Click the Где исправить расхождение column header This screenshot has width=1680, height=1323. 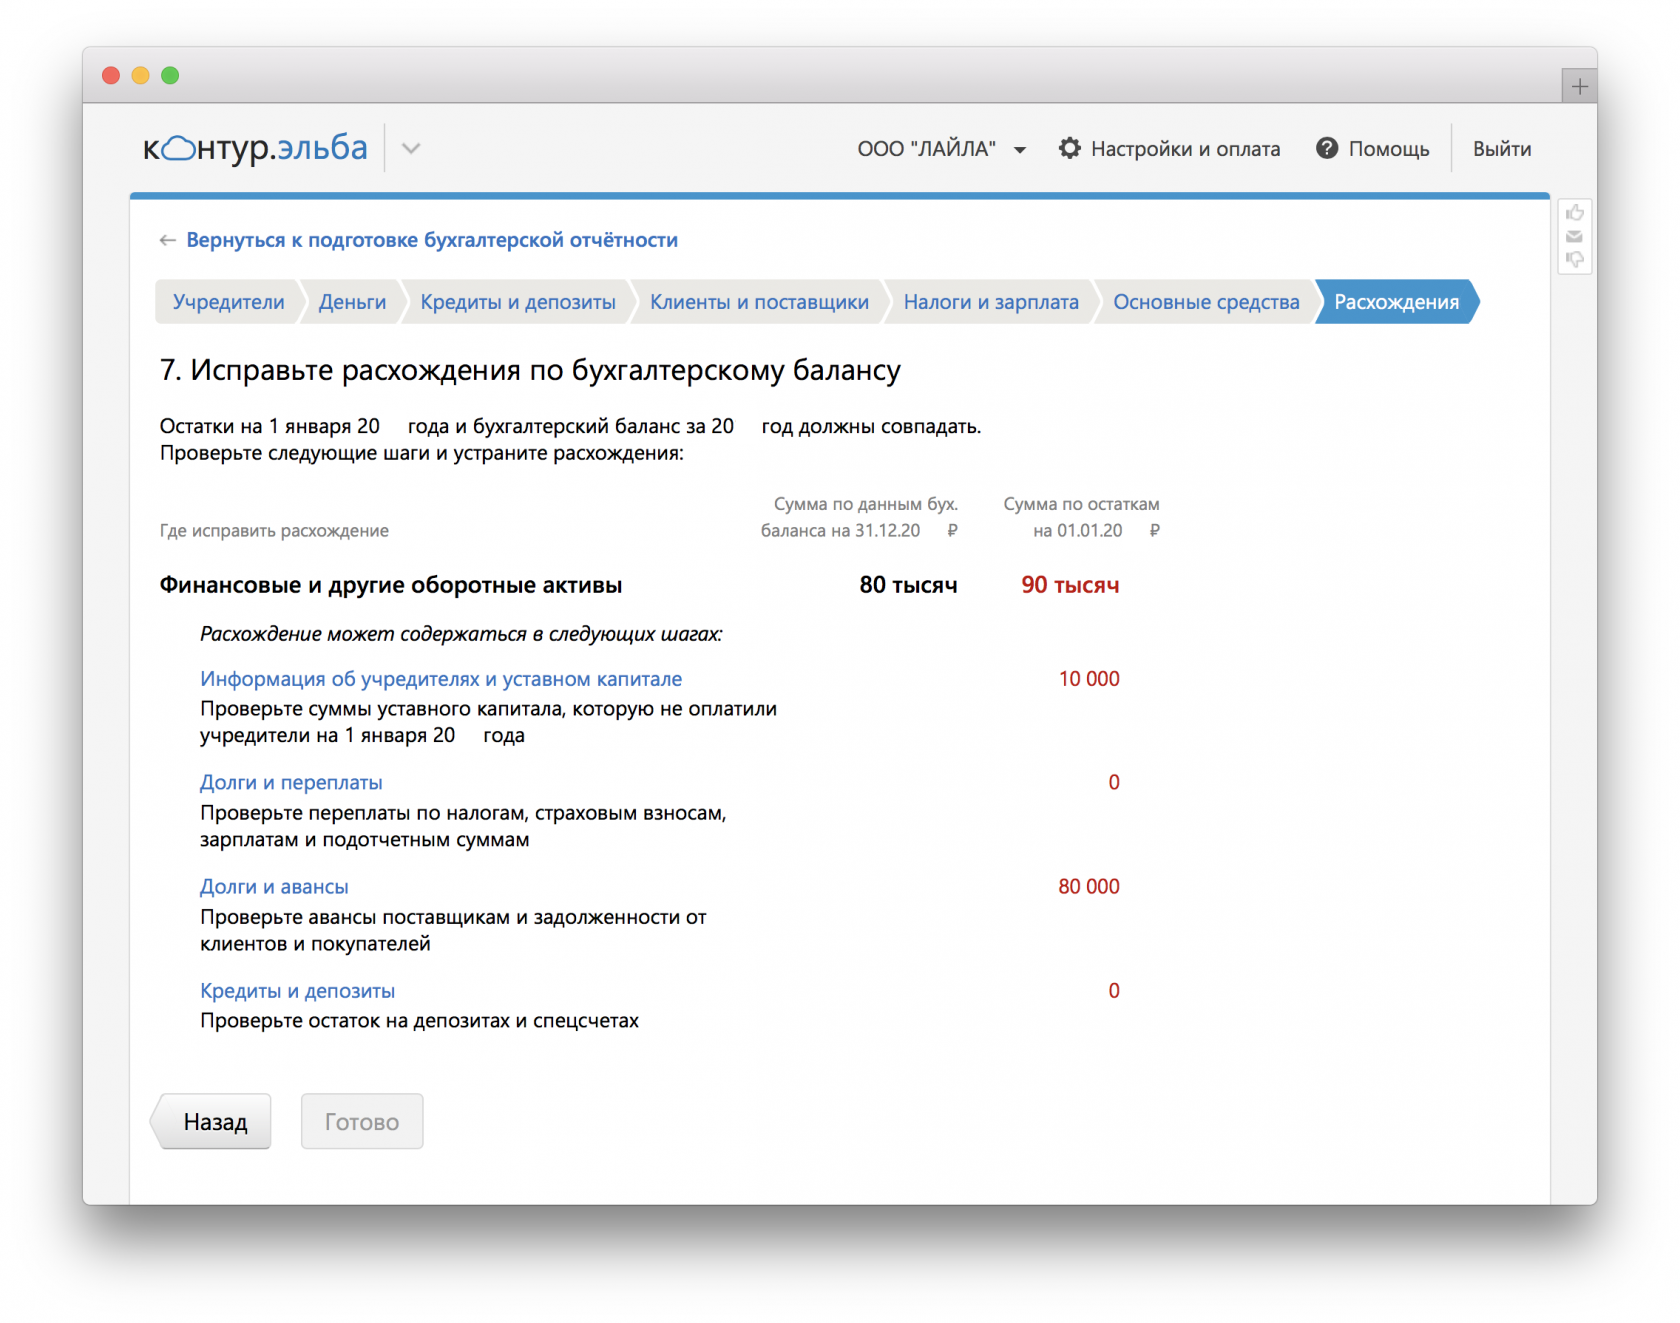point(274,531)
